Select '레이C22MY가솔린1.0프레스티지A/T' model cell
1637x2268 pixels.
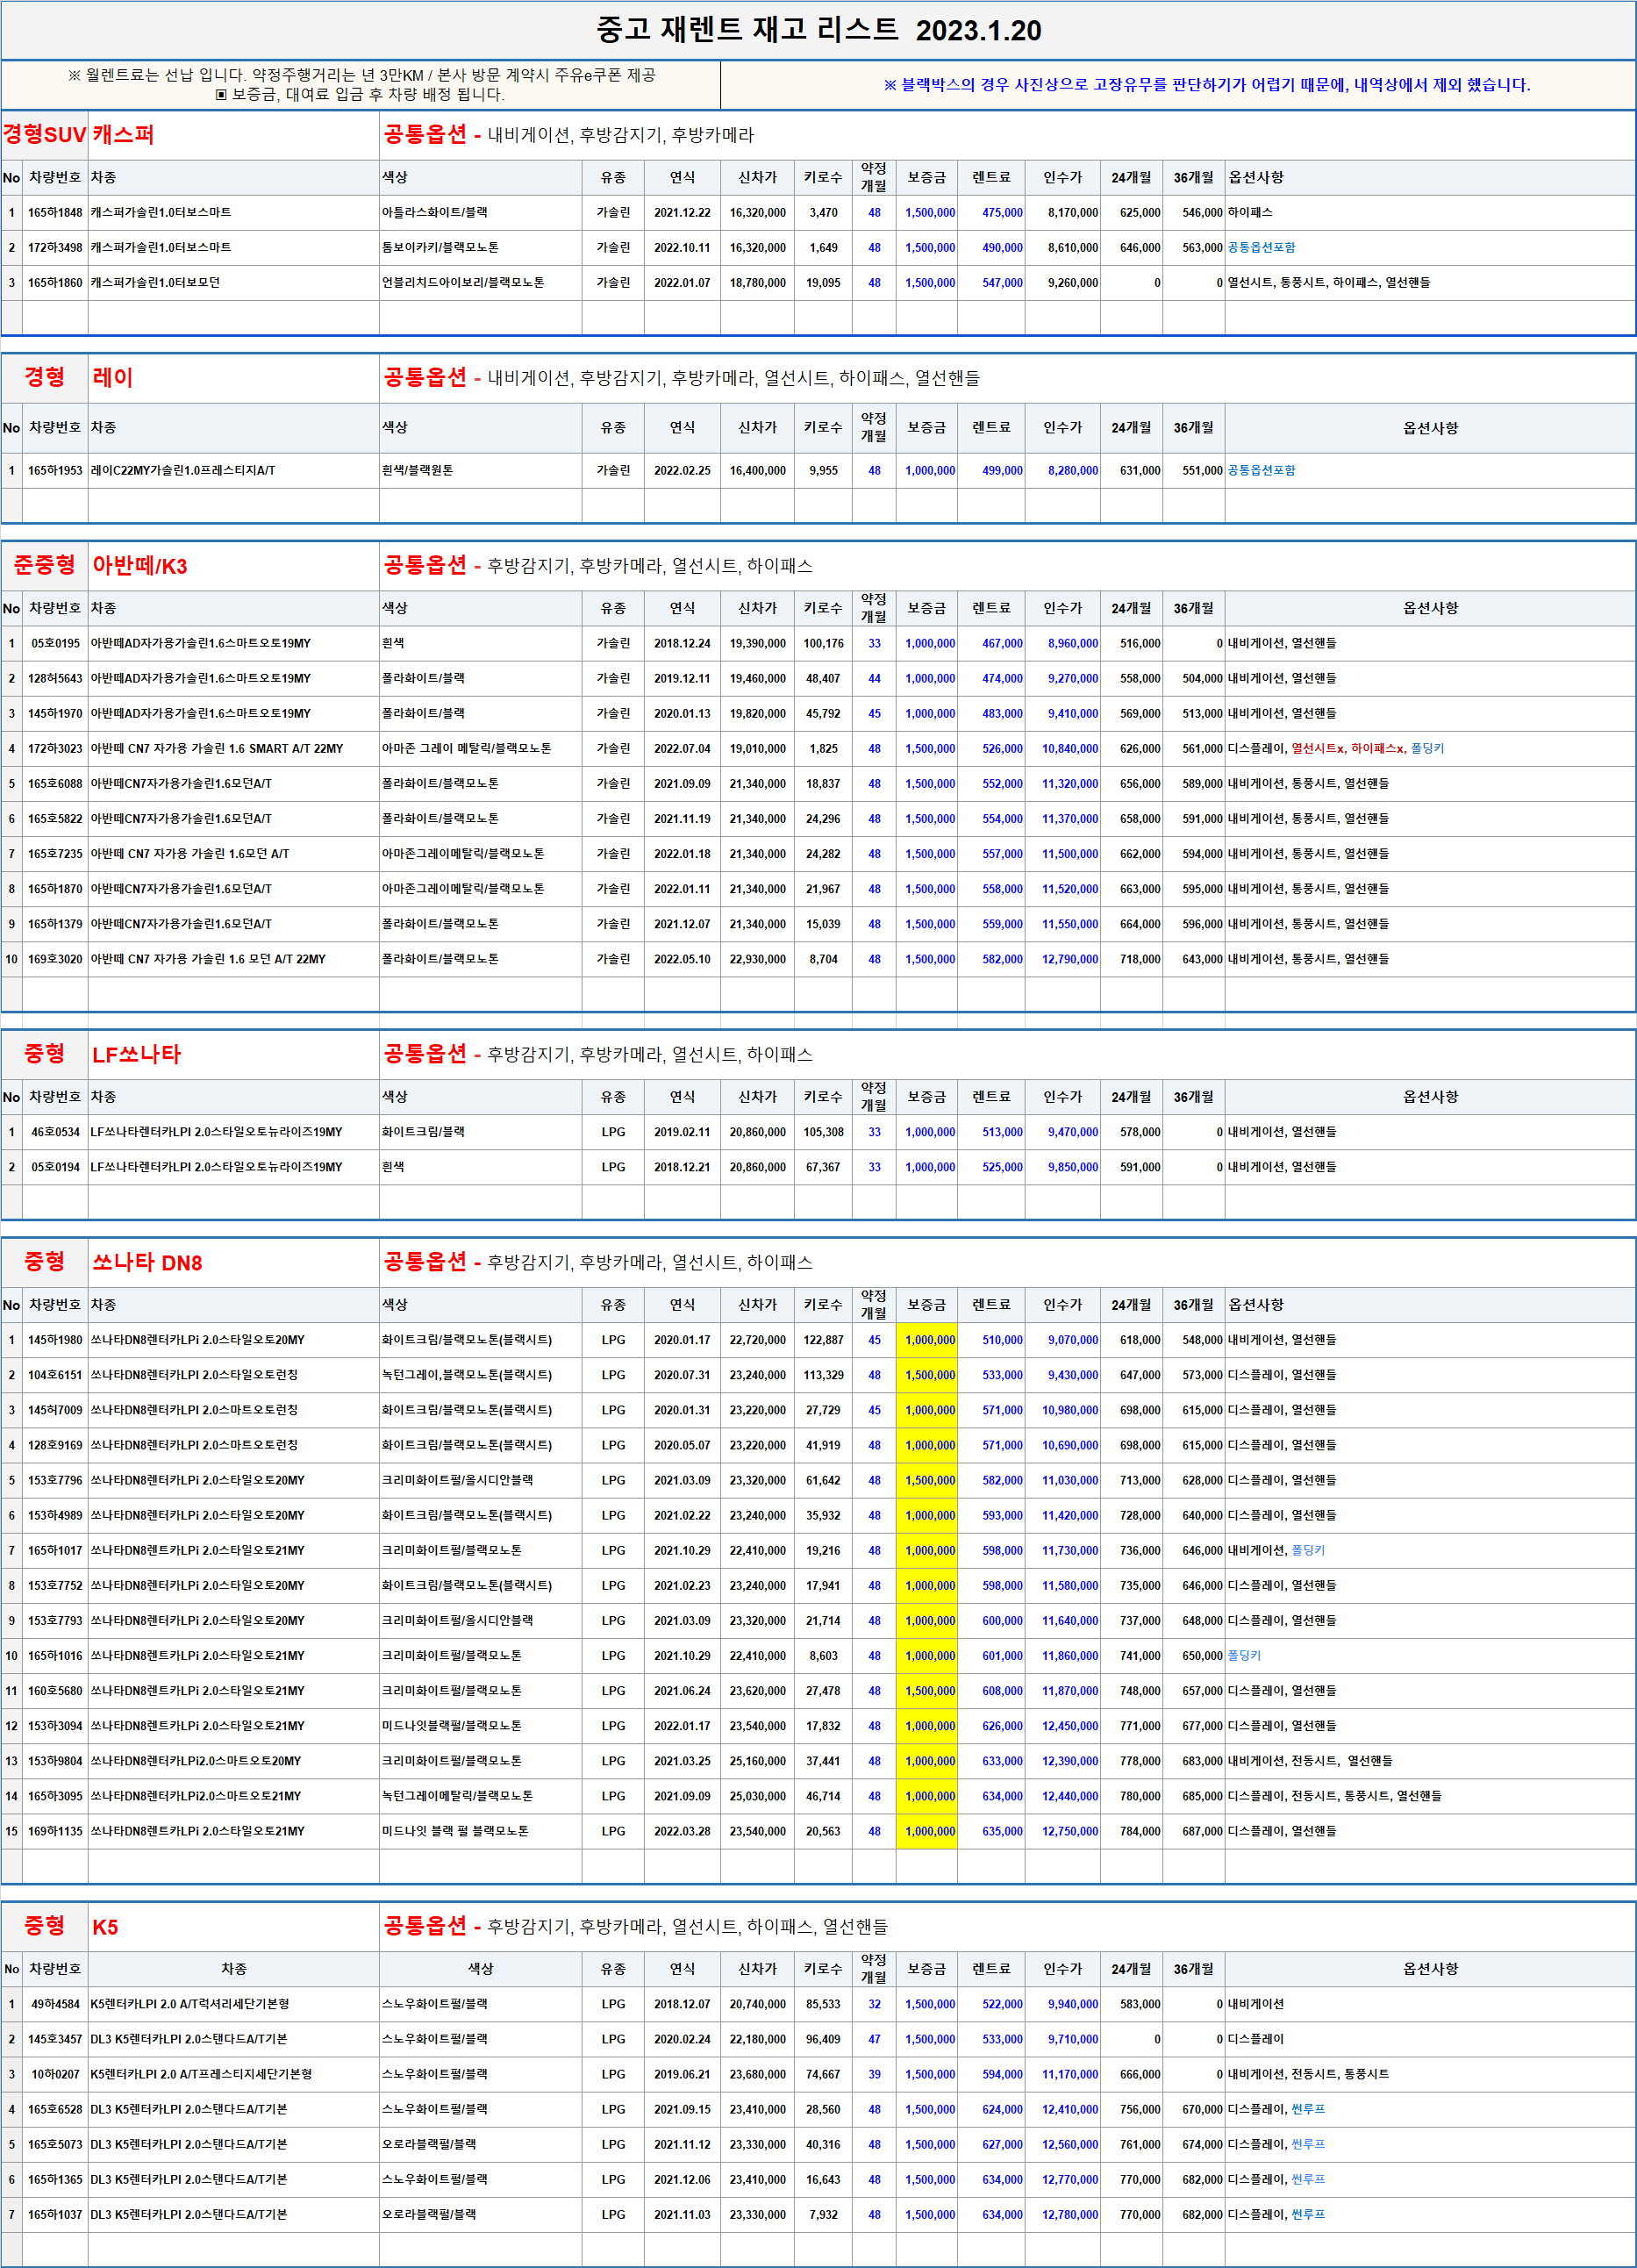[233, 471]
